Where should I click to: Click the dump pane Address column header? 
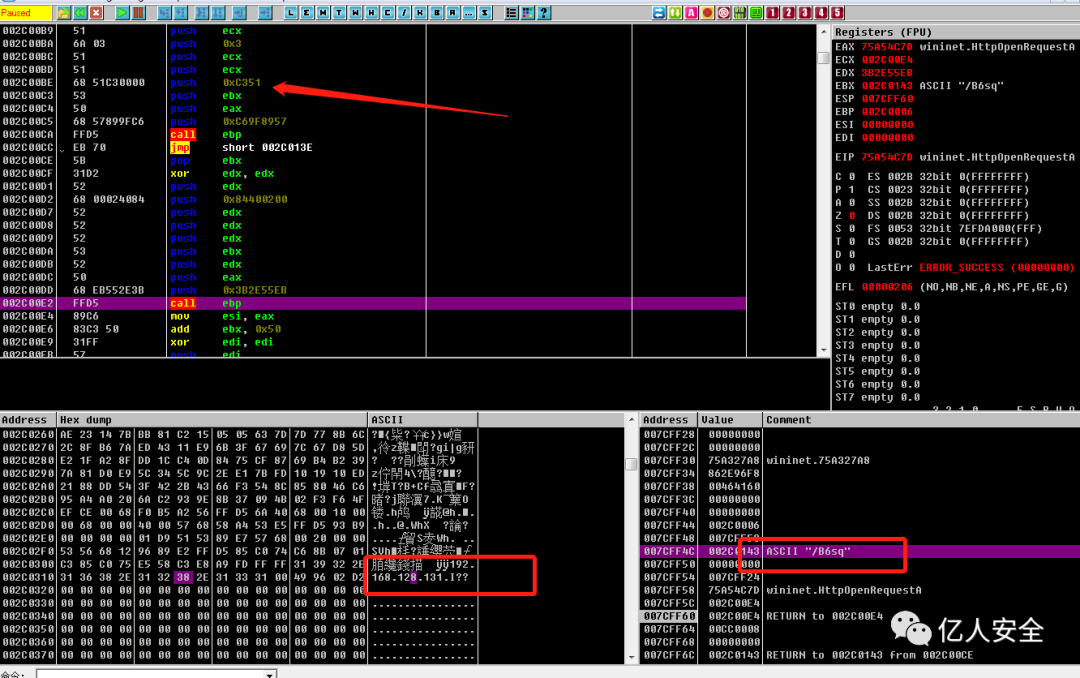[x=28, y=420]
